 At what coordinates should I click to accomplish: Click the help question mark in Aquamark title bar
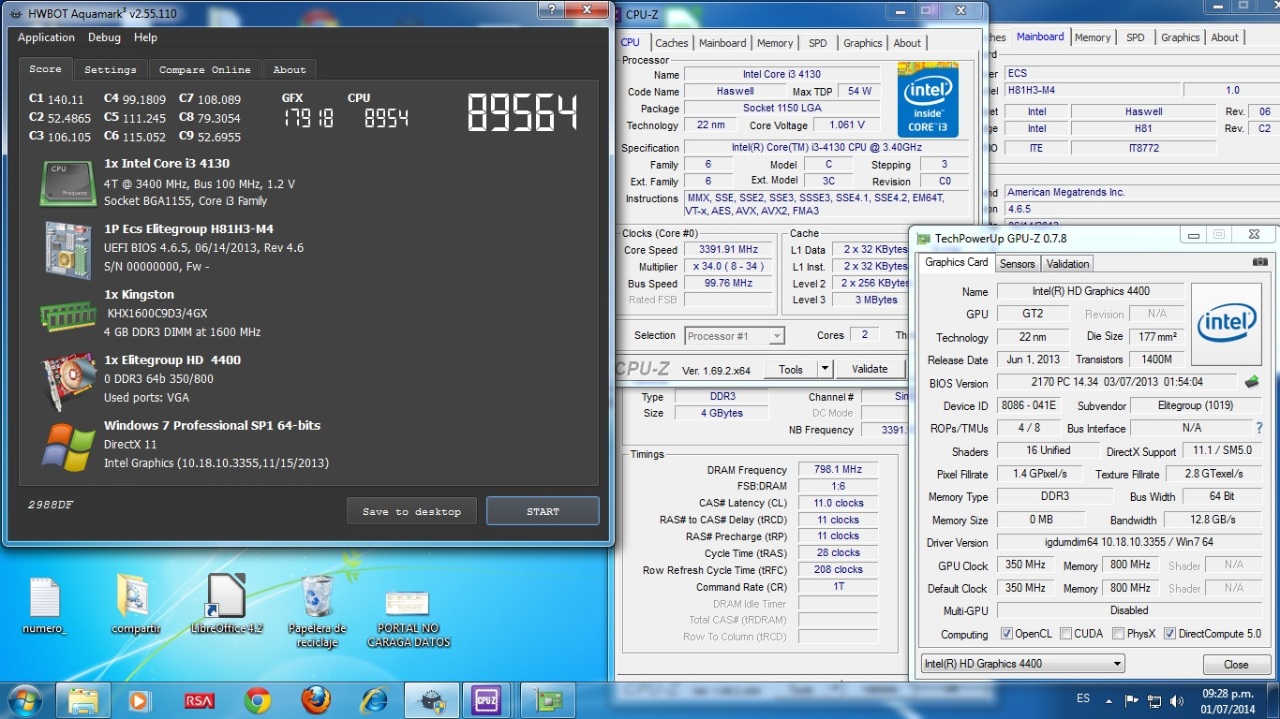tap(552, 9)
